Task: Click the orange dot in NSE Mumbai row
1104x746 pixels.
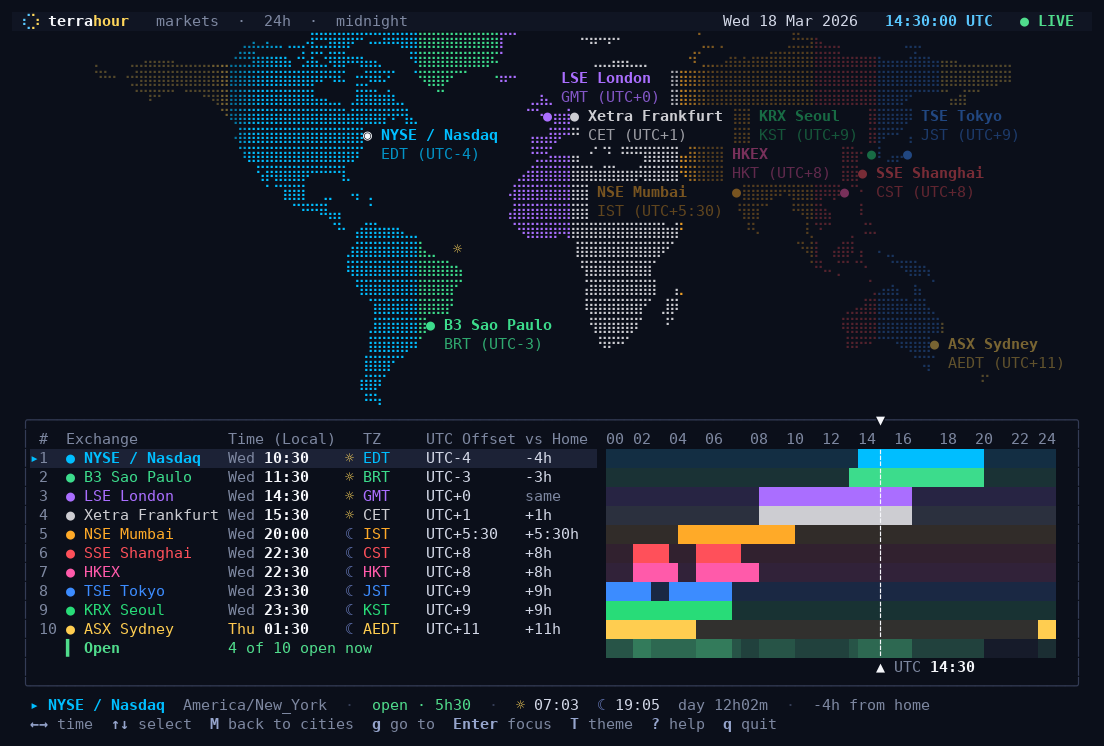Action: (x=70, y=535)
